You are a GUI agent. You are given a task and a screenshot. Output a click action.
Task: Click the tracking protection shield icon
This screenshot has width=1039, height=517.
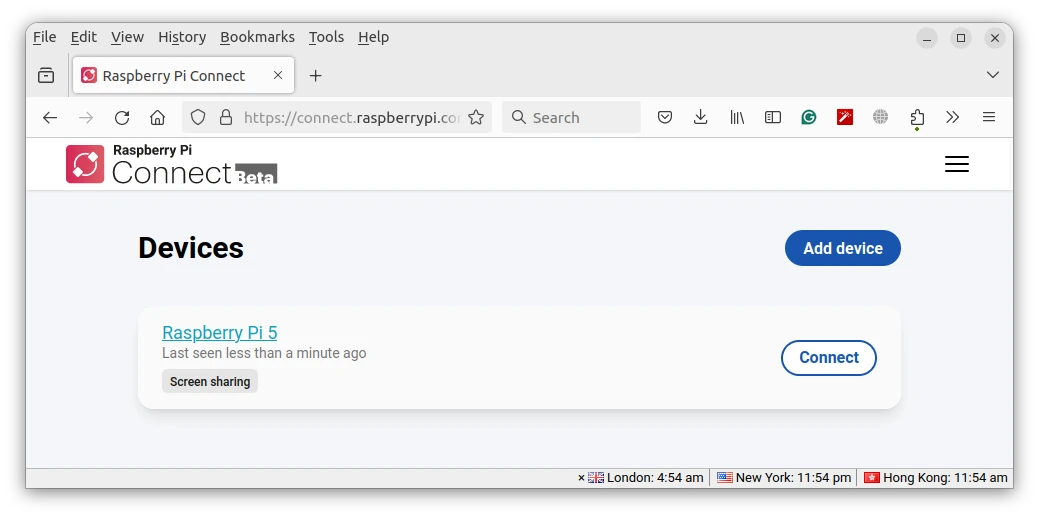tap(197, 118)
